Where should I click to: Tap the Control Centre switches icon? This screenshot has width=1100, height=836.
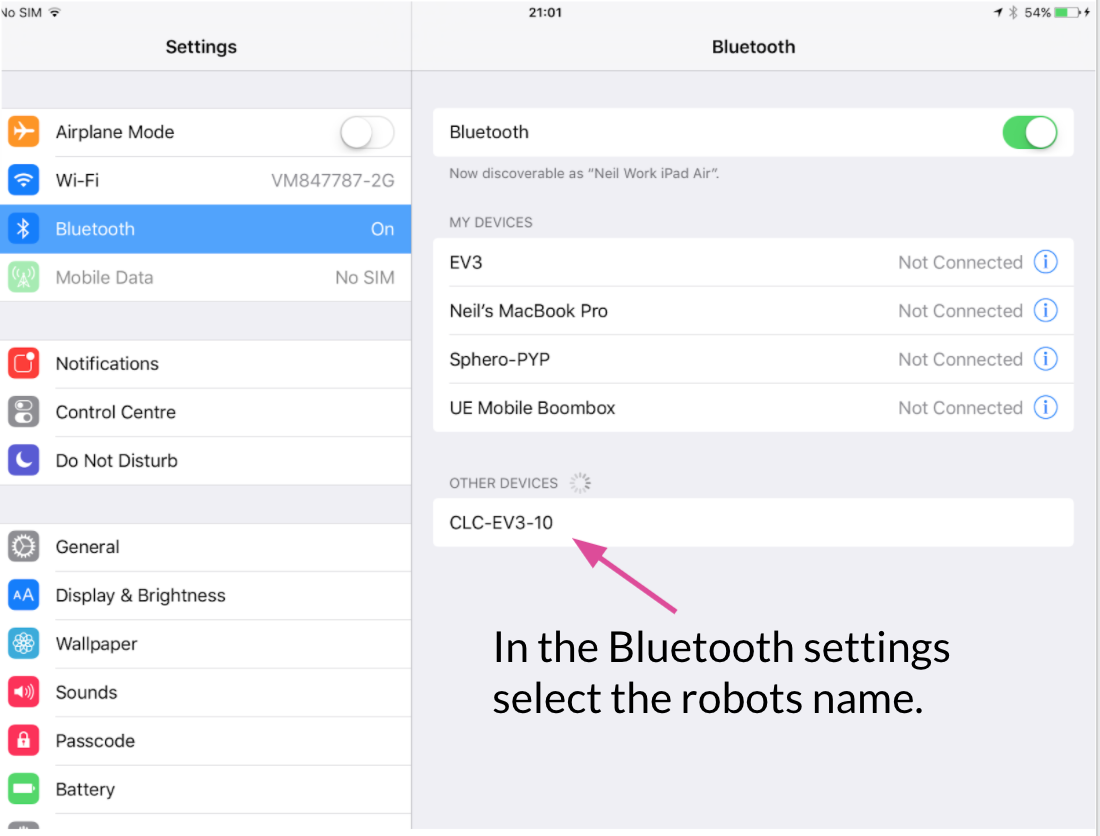coord(23,412)
